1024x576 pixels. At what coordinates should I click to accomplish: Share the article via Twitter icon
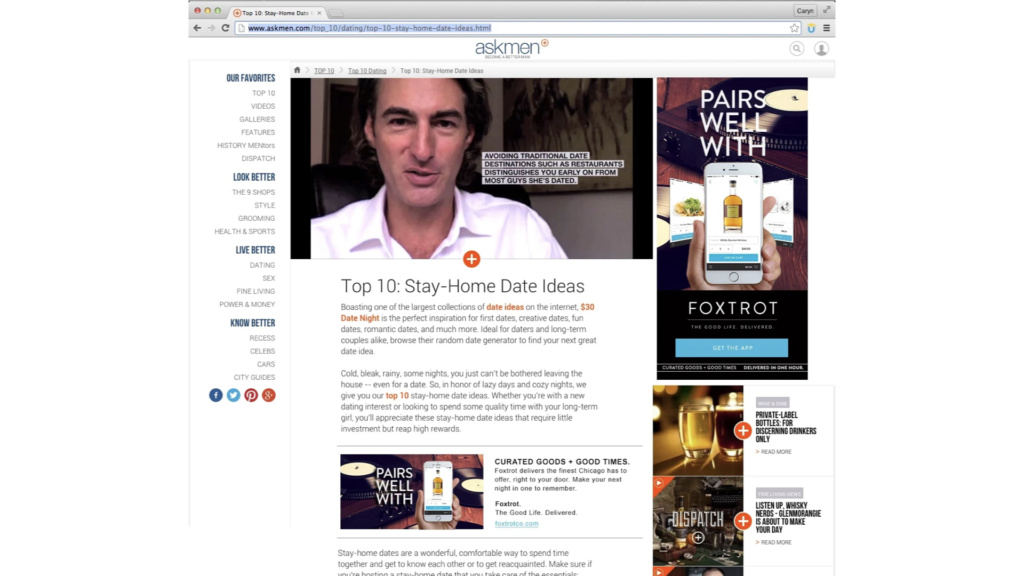click(x=233, y=395)
